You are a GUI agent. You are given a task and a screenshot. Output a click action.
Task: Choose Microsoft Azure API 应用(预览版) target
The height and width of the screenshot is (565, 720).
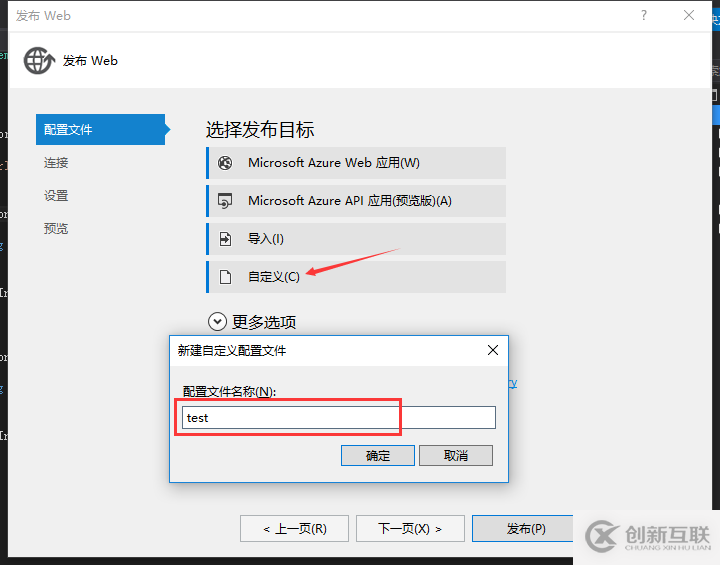(356, 201)
